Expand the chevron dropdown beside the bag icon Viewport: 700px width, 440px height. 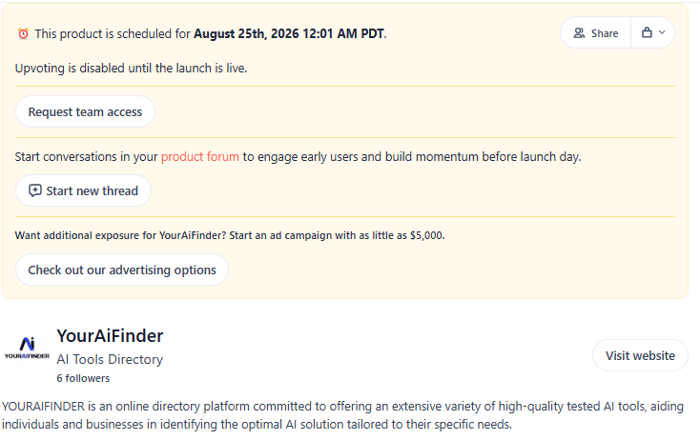tap(662, 33)
